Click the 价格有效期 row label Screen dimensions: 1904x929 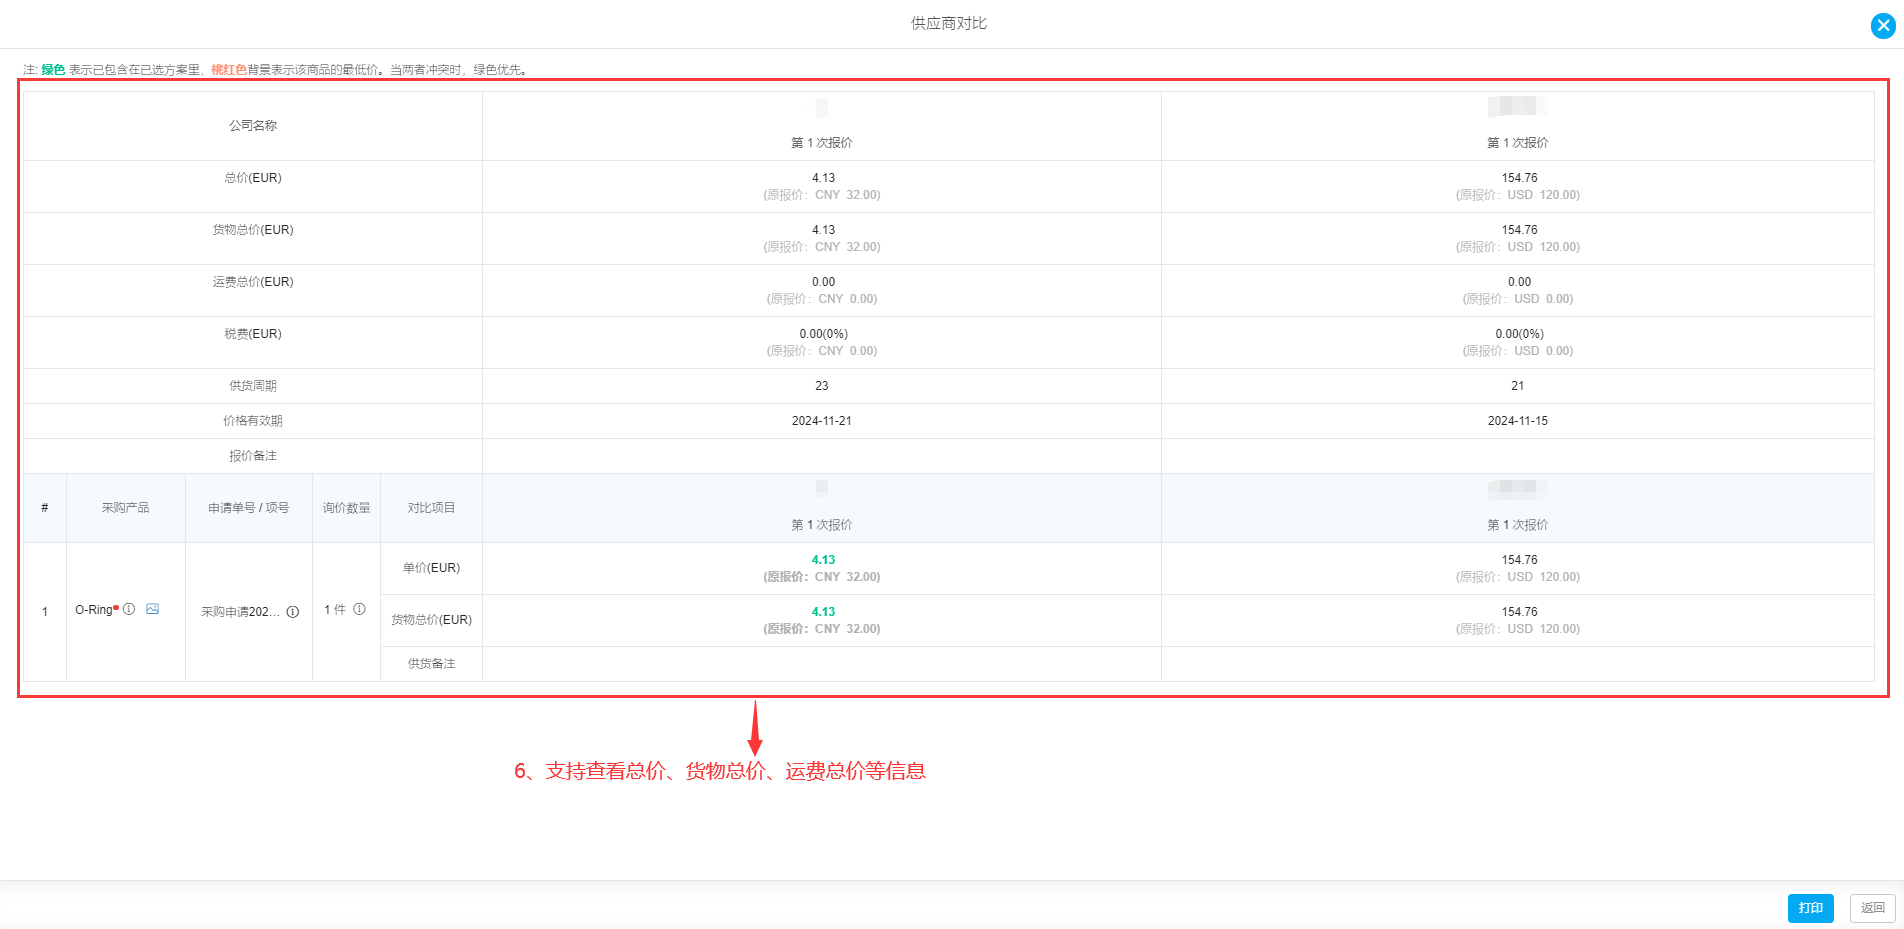[253, 421]
